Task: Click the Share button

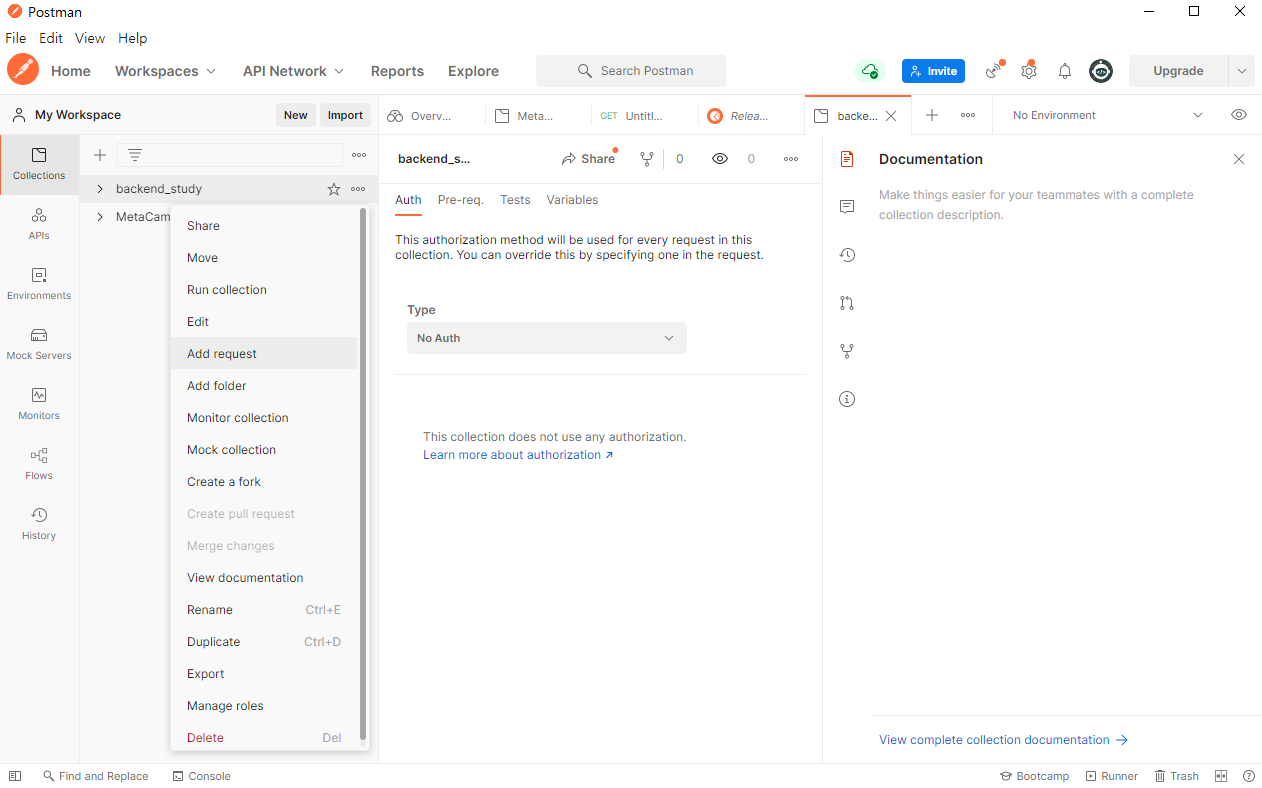Action: 589,159
